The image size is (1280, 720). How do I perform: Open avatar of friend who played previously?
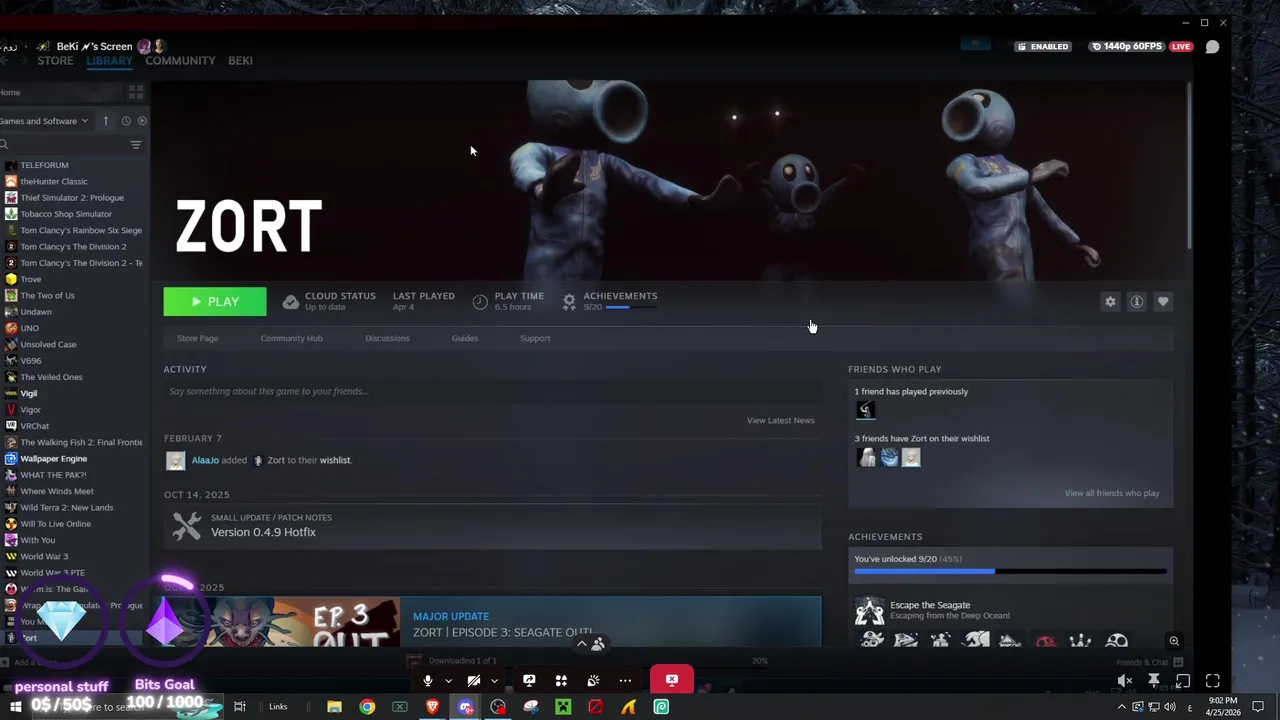pos(866,410)
